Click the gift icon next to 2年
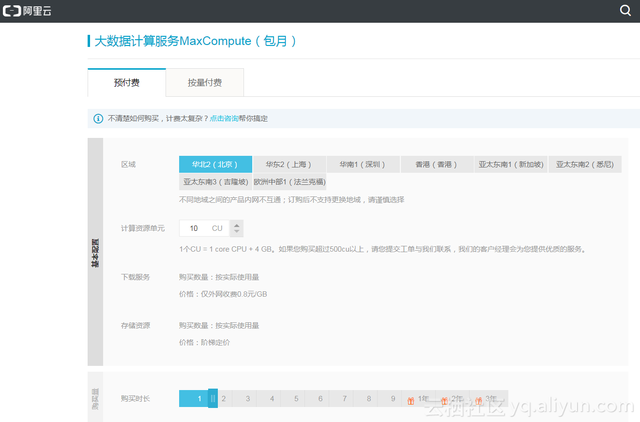This screenshot has height=422, width=640. click(x=444, y=401)
